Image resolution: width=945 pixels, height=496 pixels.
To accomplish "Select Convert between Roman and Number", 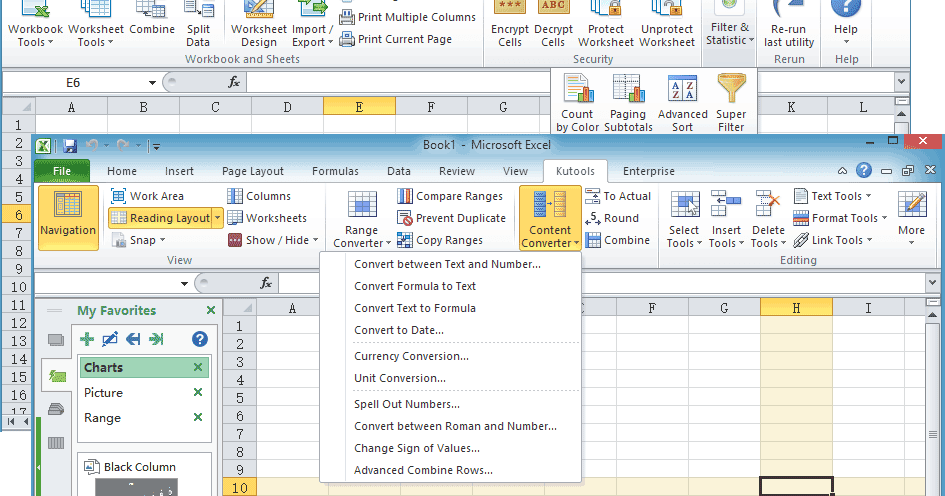I will [x=455, y=426].
